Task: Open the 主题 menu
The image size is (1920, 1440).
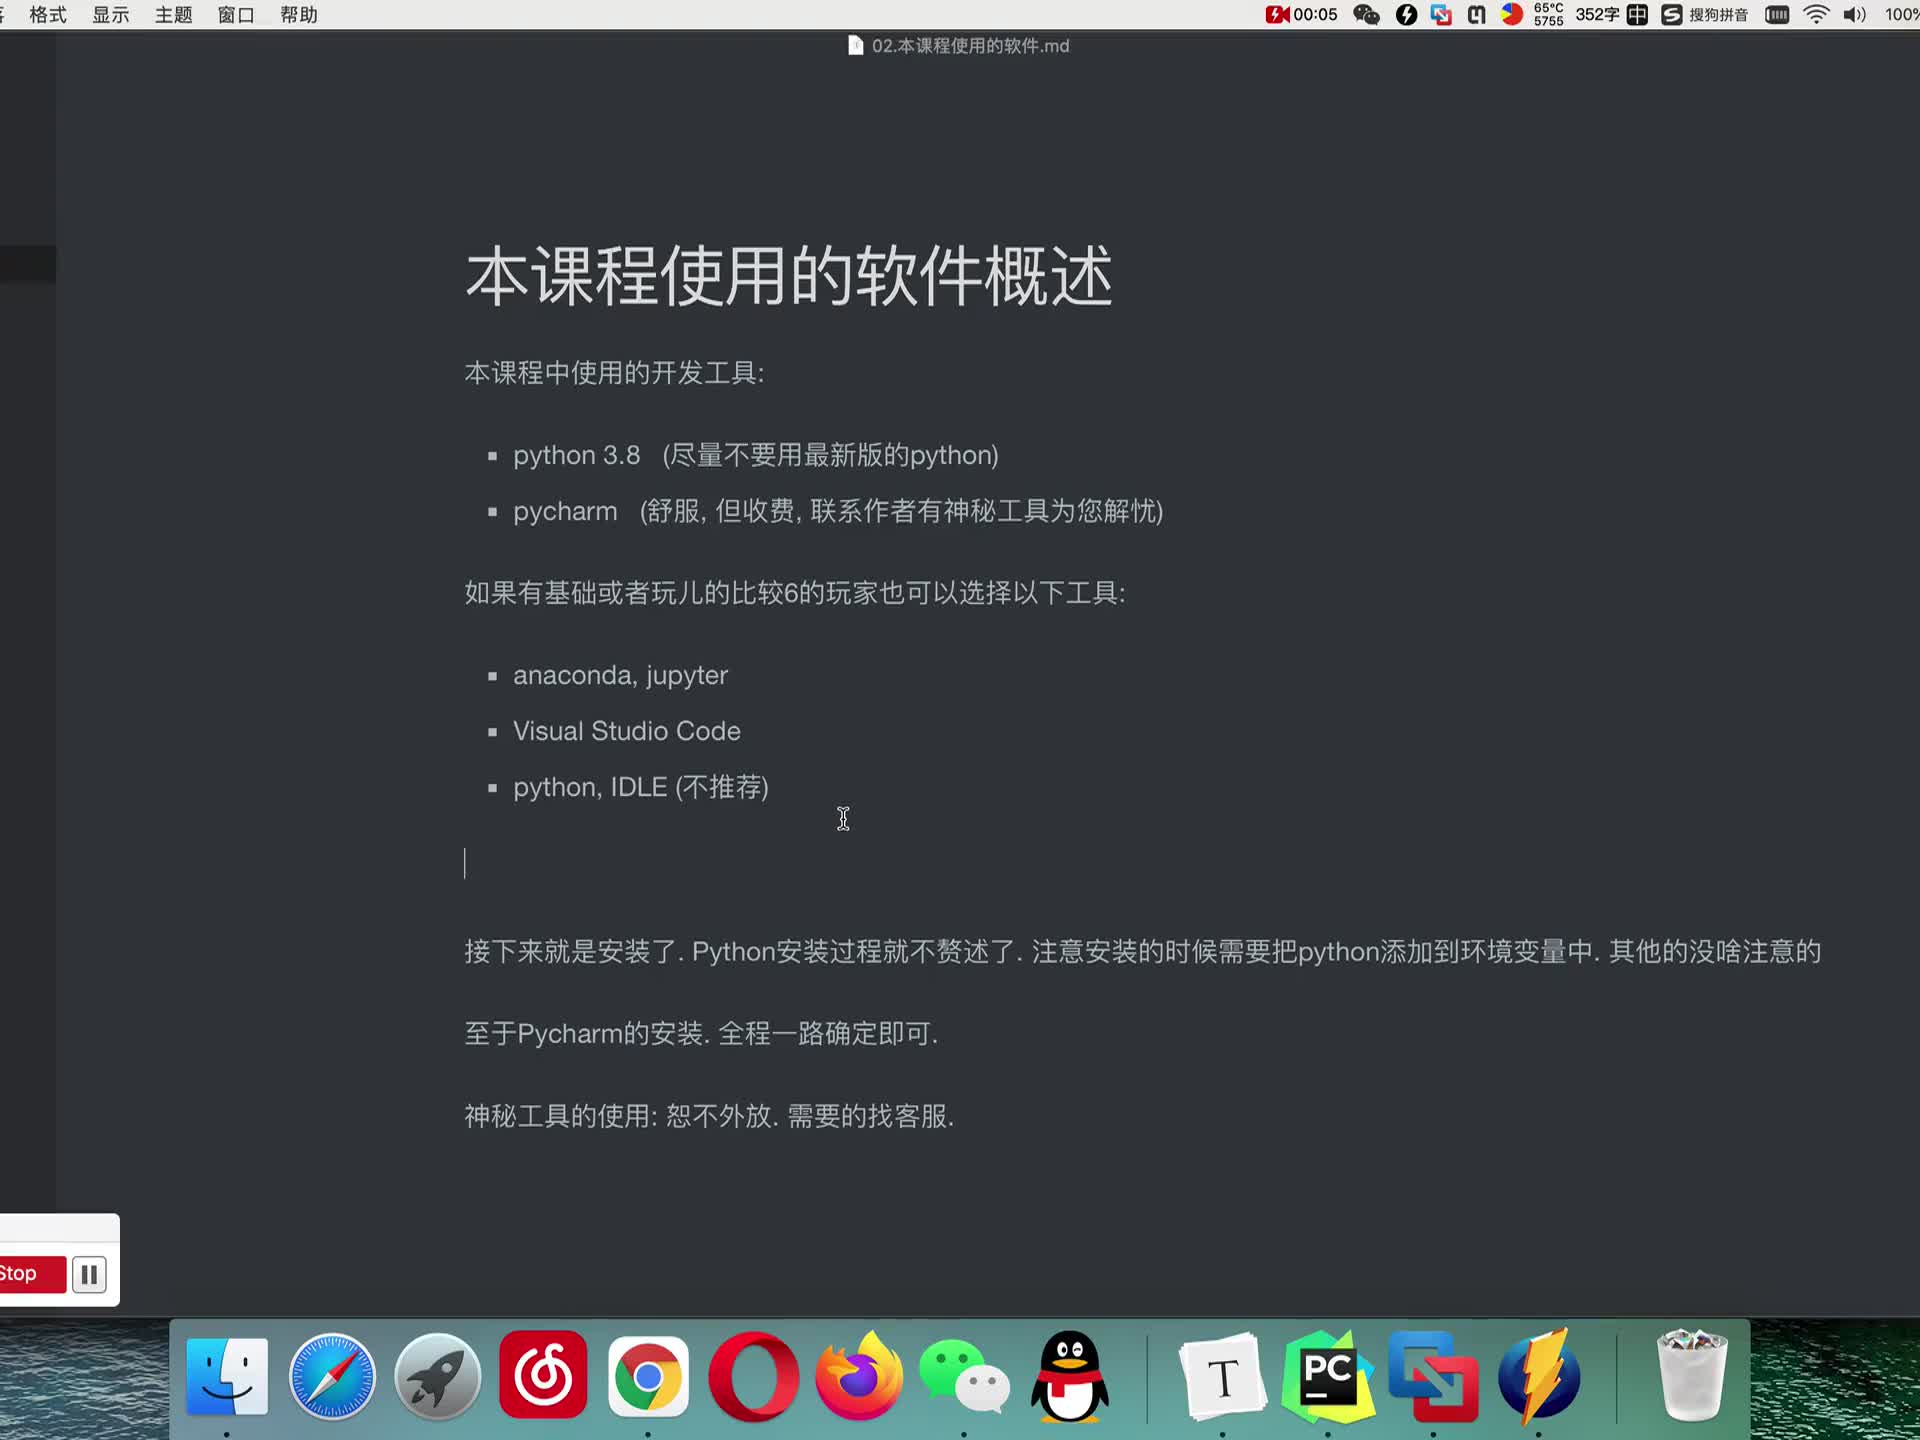Action: click(173, 15)
